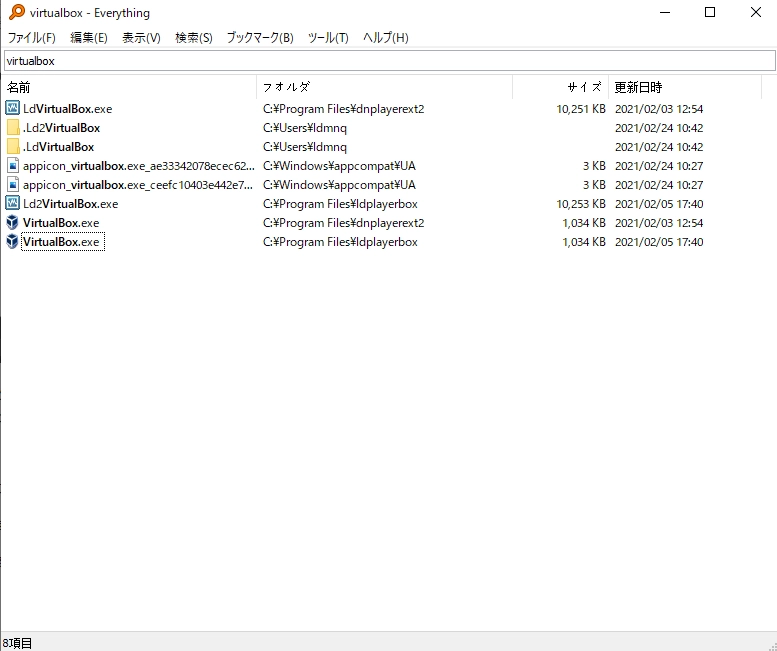Select appicon_virtualbox.exe_ae33342078ecec62 file name
Screen dimensions: 777x651
point(139,165)
